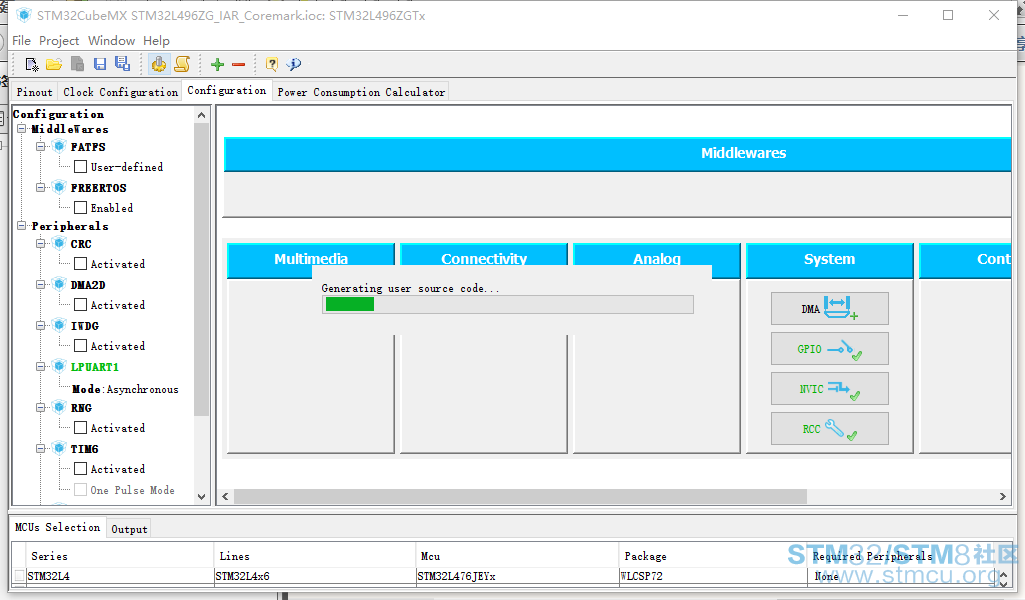1025x600 pixels.
Task: Click the code generation progress bar
Action: pyautogui.click(x=507, y=305)
